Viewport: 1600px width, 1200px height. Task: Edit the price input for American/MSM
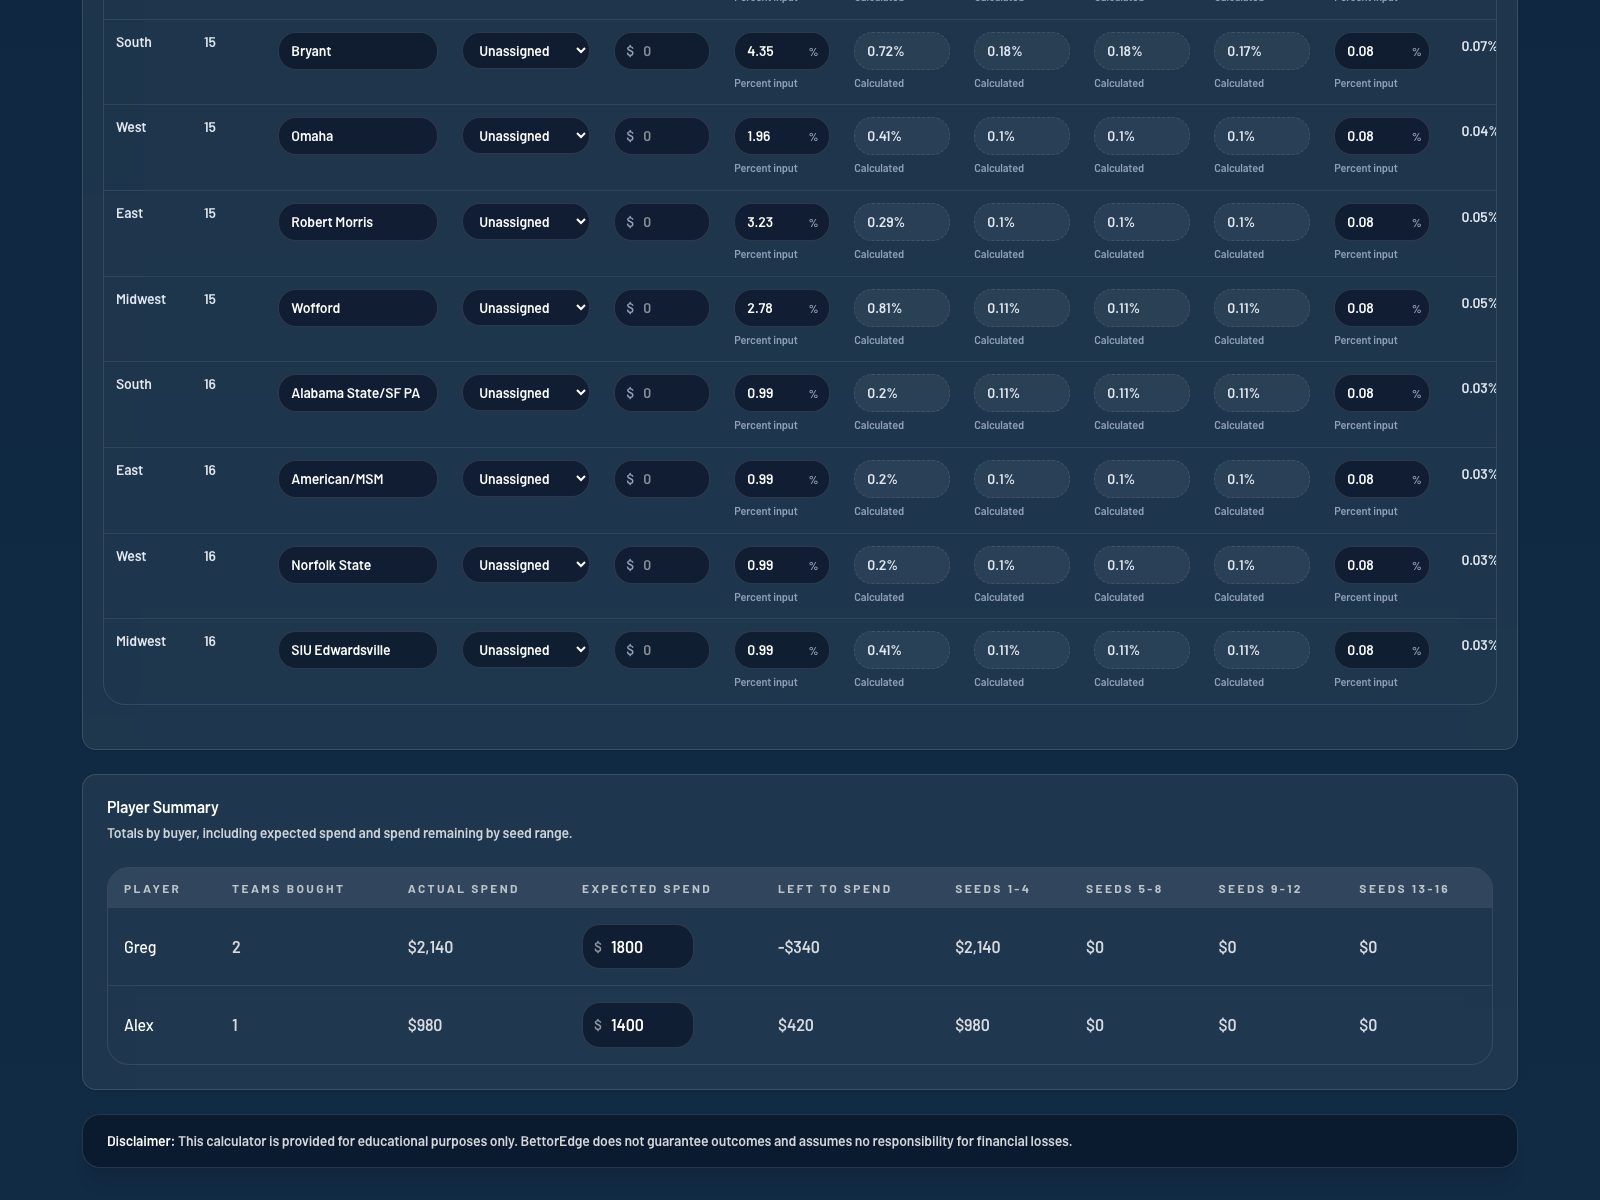click(661, 478)
